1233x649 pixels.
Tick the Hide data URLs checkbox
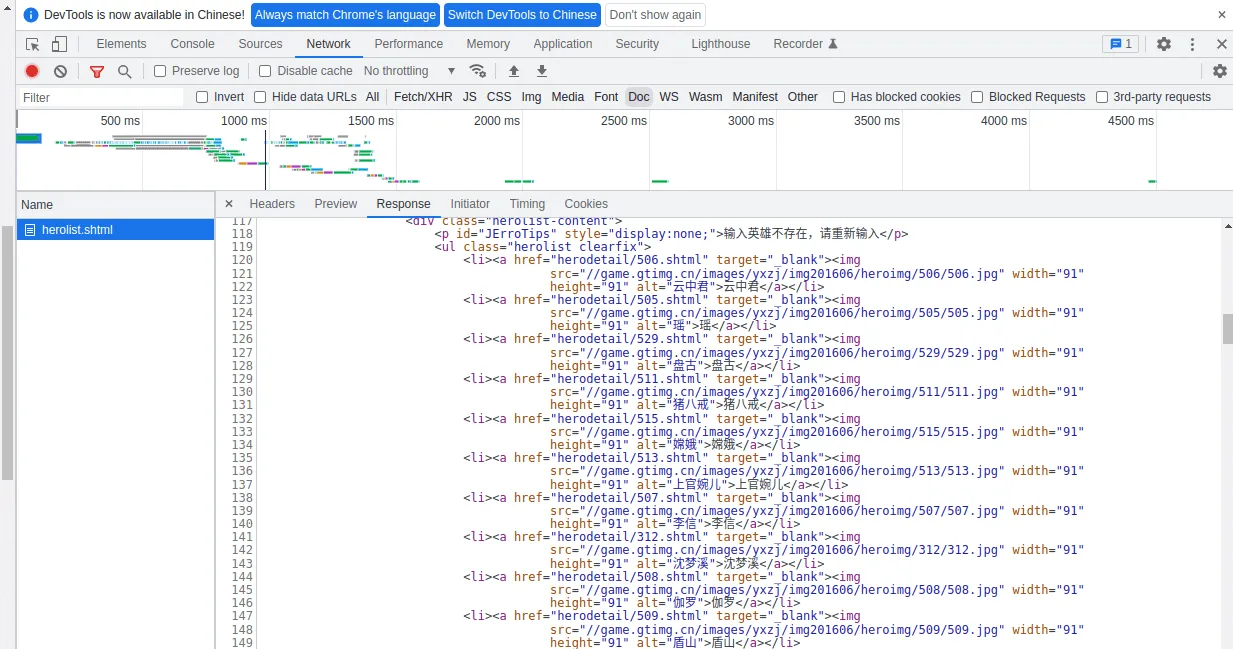[260, 97]
